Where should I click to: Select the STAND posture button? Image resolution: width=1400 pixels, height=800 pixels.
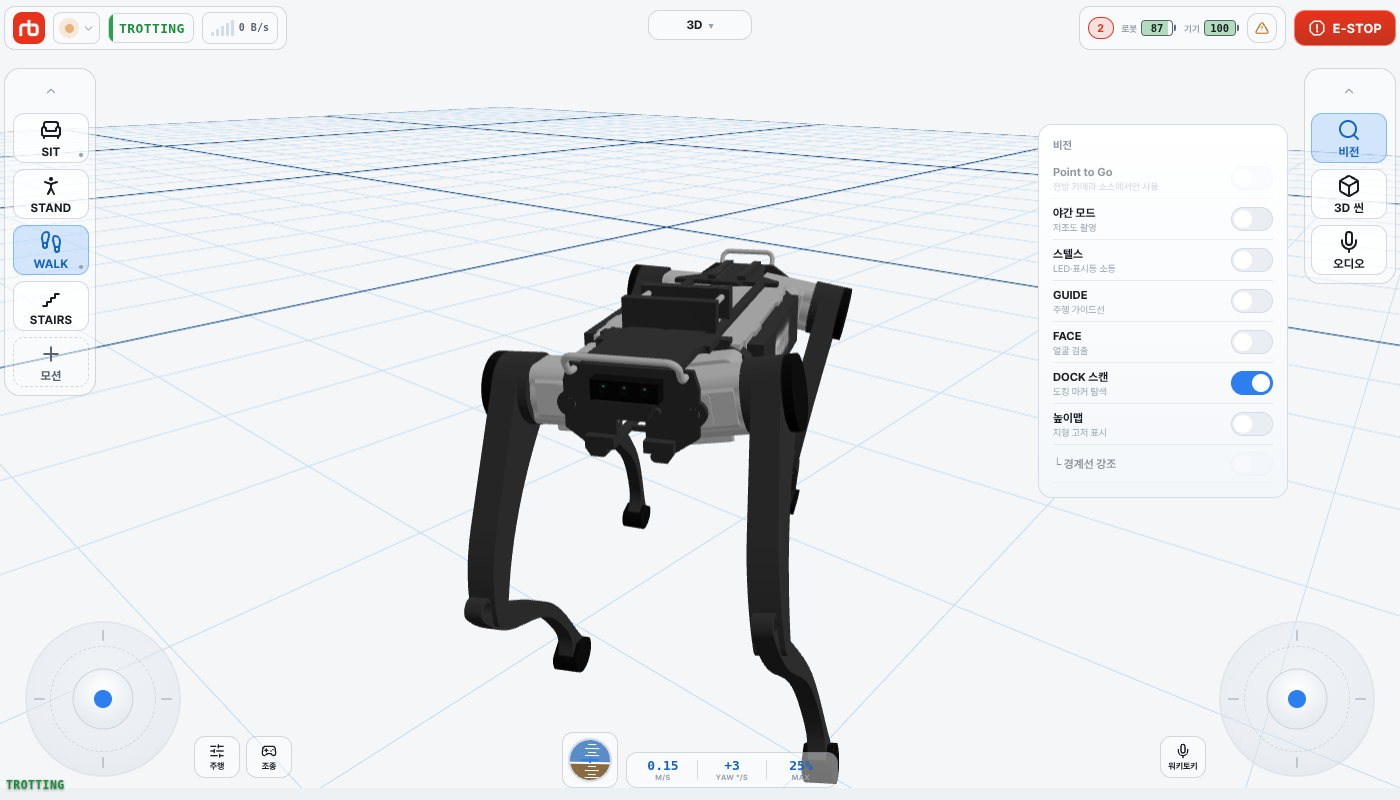(x=51, y=194)
